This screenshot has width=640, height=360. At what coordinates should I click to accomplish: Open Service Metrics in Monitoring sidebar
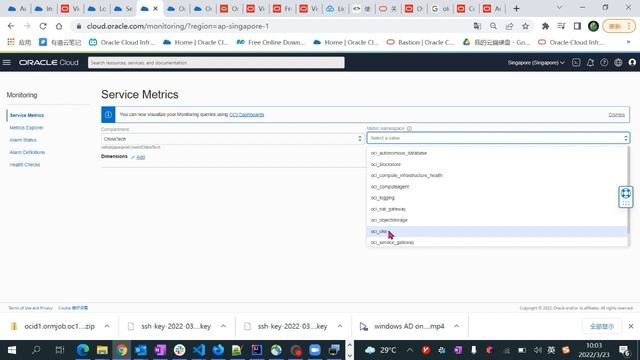pyautogui.click(x=27, y=115)
